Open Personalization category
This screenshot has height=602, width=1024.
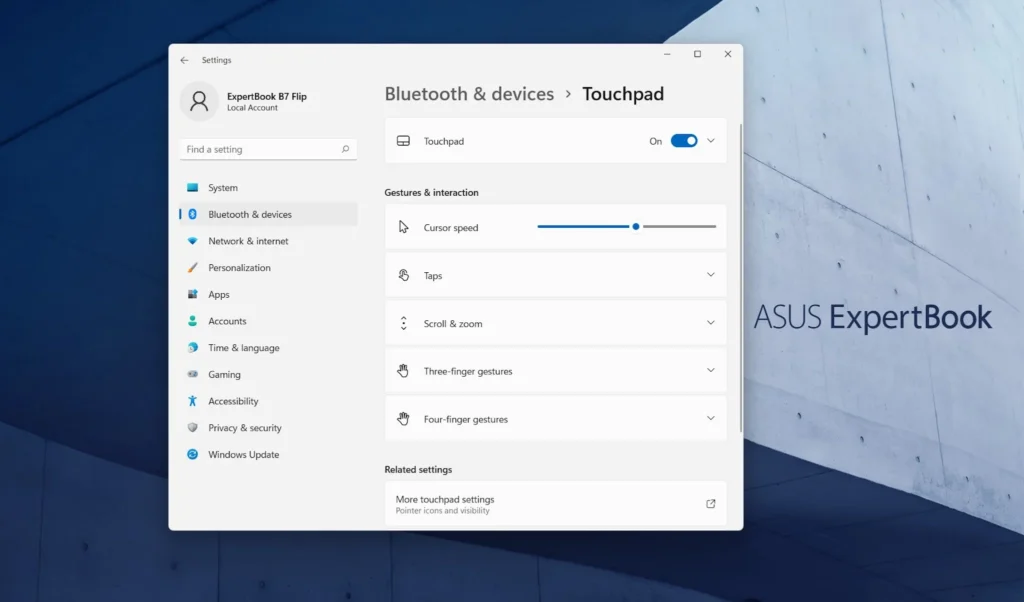coord(268,268)
